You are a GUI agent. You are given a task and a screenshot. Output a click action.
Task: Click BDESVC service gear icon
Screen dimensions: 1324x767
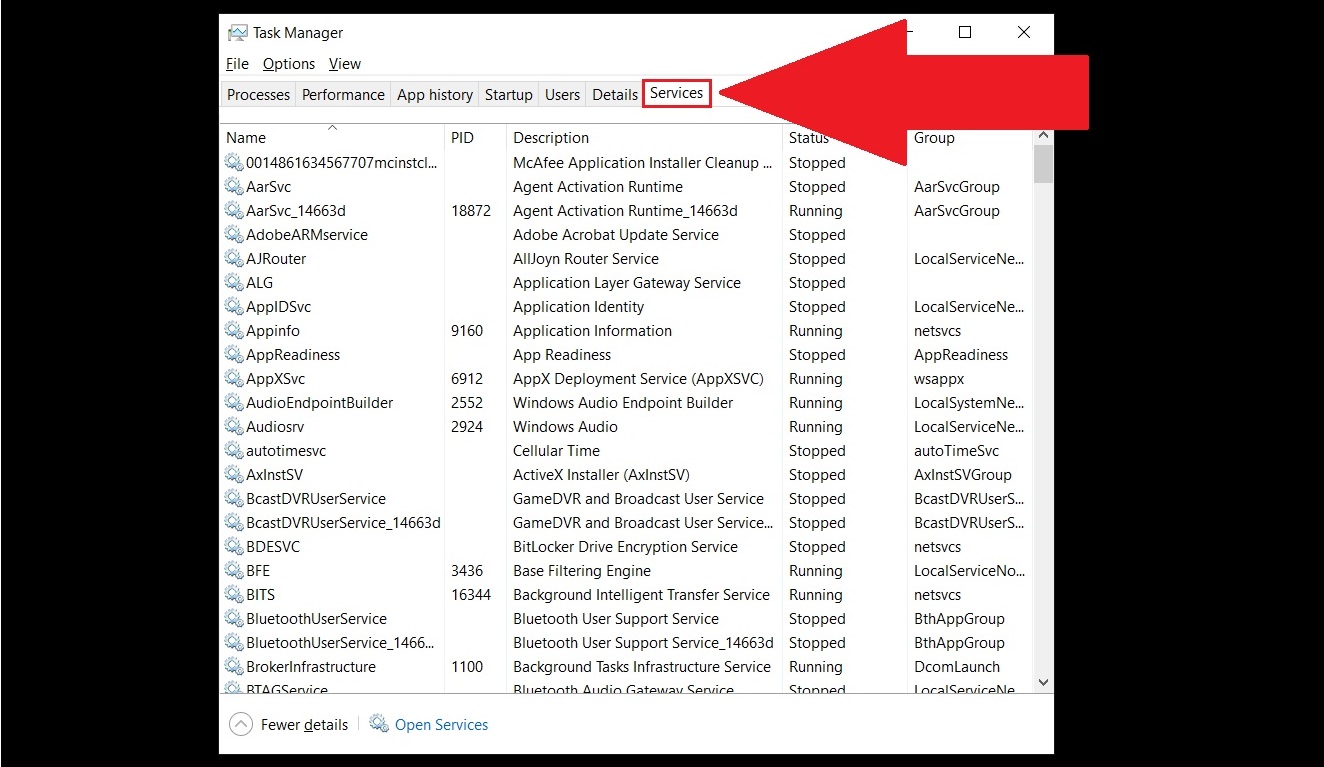pos(234,546)
